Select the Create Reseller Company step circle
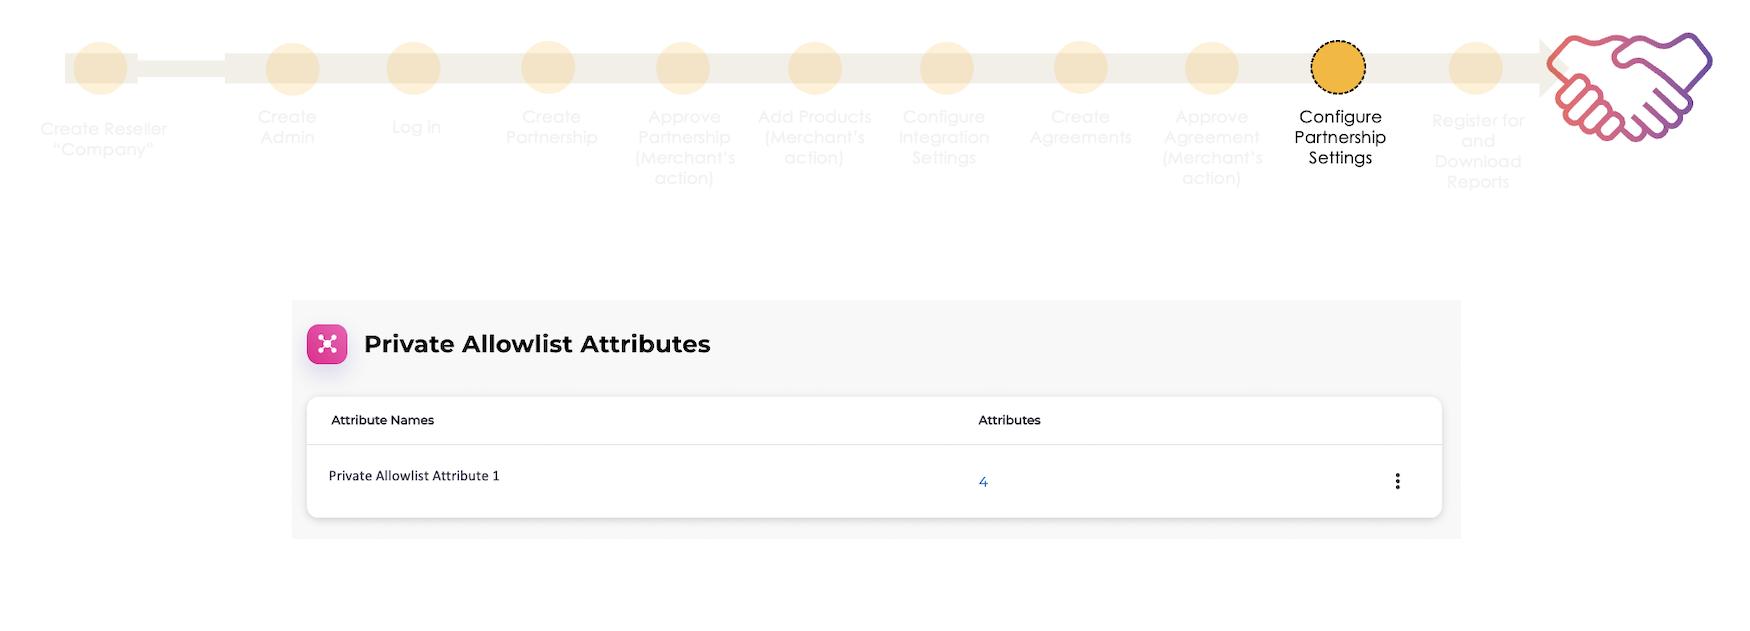This screenshot has height=631, width=1750. 100,68
